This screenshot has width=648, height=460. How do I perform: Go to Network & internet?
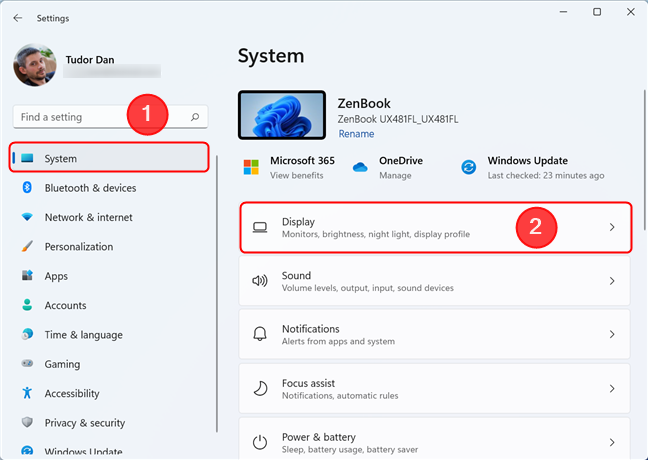(109, 217)
